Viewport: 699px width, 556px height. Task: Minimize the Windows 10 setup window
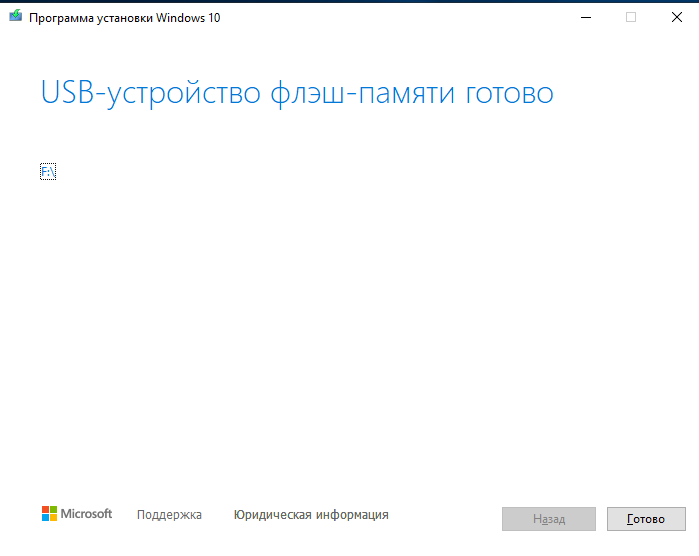pos(586,17)
